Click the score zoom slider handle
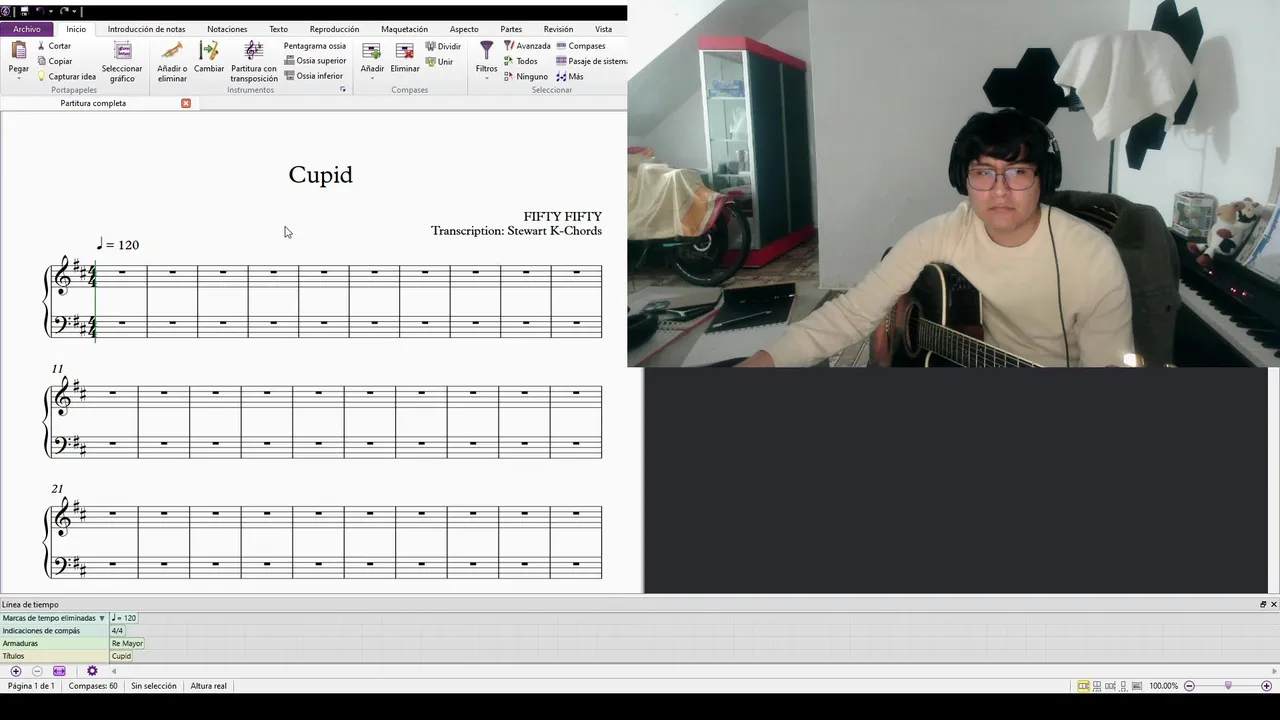The image size is (1280, 720). (1228, 686)
